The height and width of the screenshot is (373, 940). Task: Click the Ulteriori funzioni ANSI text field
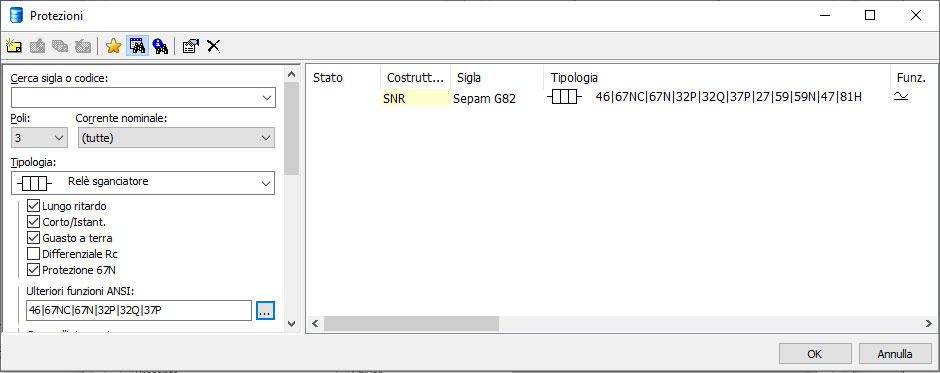(138, 311)
